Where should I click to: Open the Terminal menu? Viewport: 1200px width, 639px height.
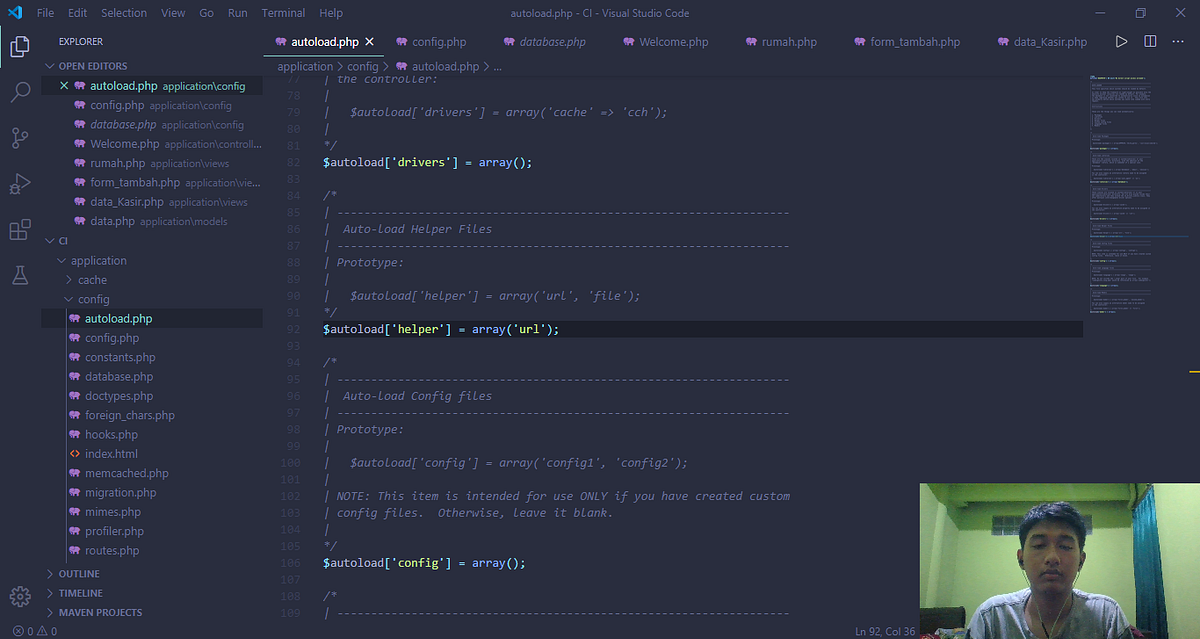(283, 12)
